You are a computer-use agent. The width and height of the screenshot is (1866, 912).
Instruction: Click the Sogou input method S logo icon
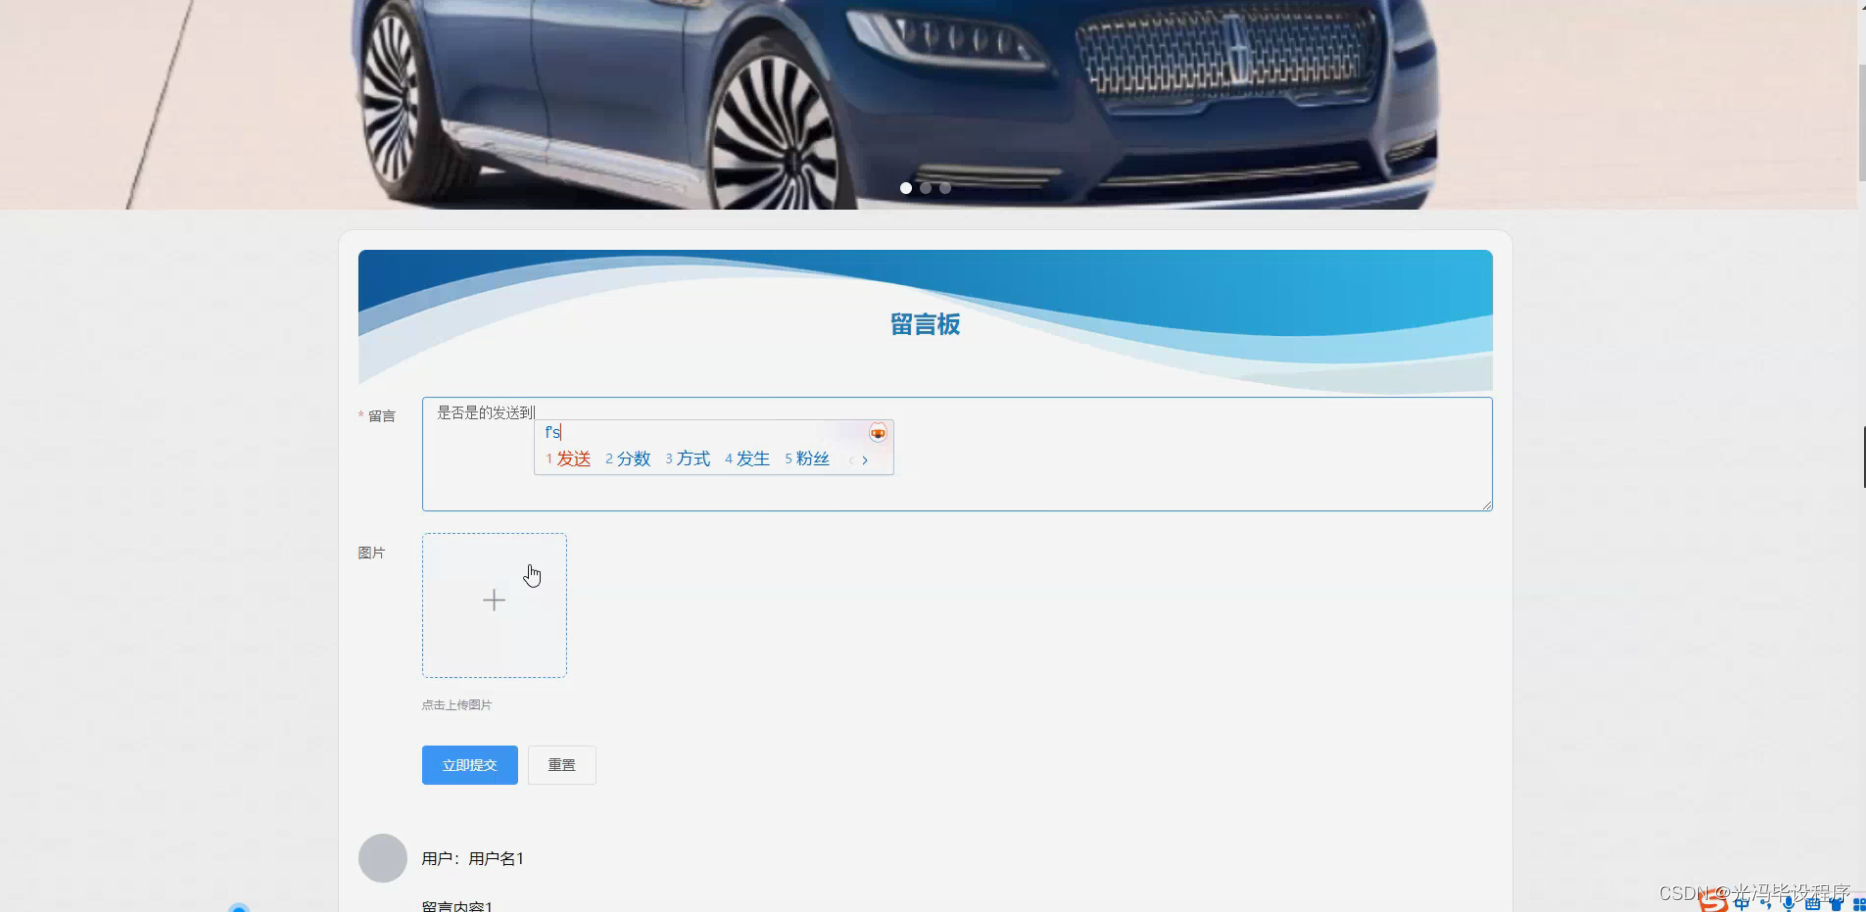[1714, 905]
